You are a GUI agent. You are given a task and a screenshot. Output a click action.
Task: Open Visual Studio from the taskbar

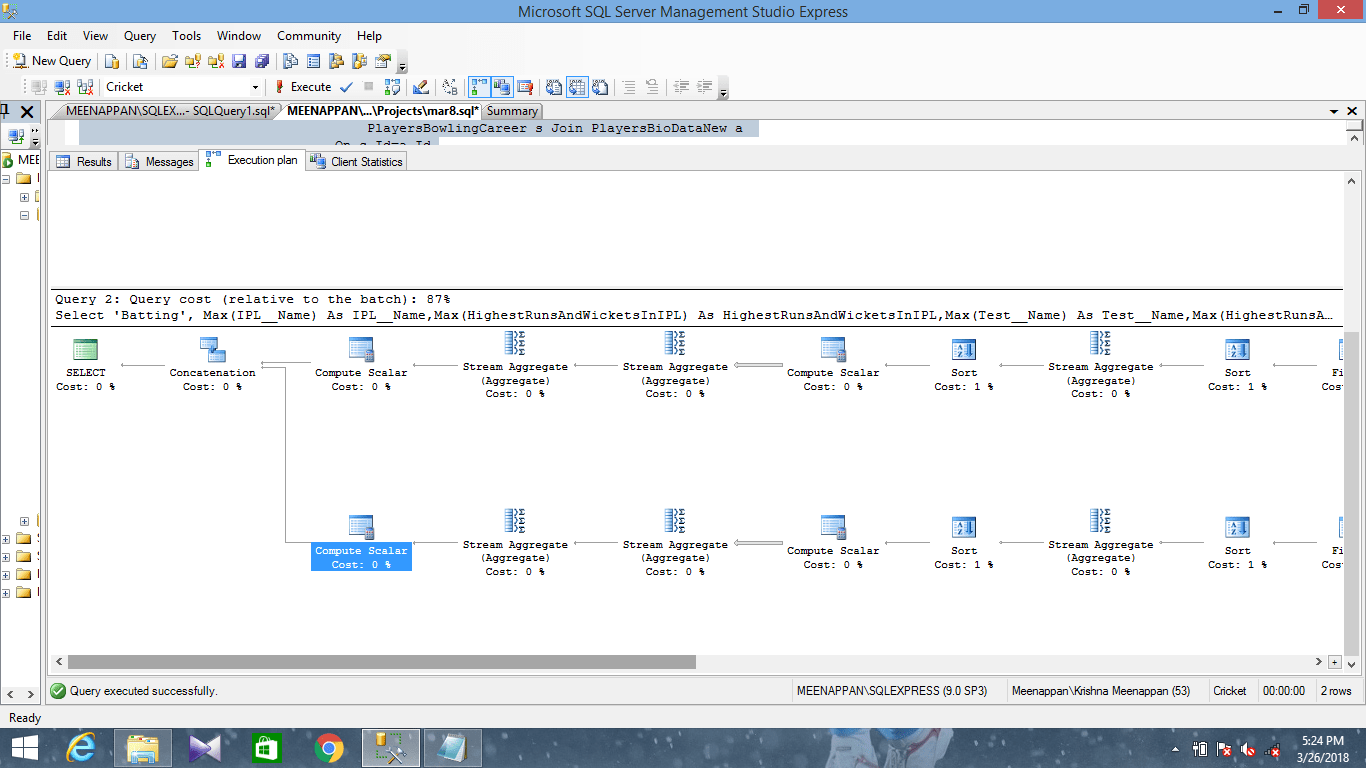[x=204, y=748]
